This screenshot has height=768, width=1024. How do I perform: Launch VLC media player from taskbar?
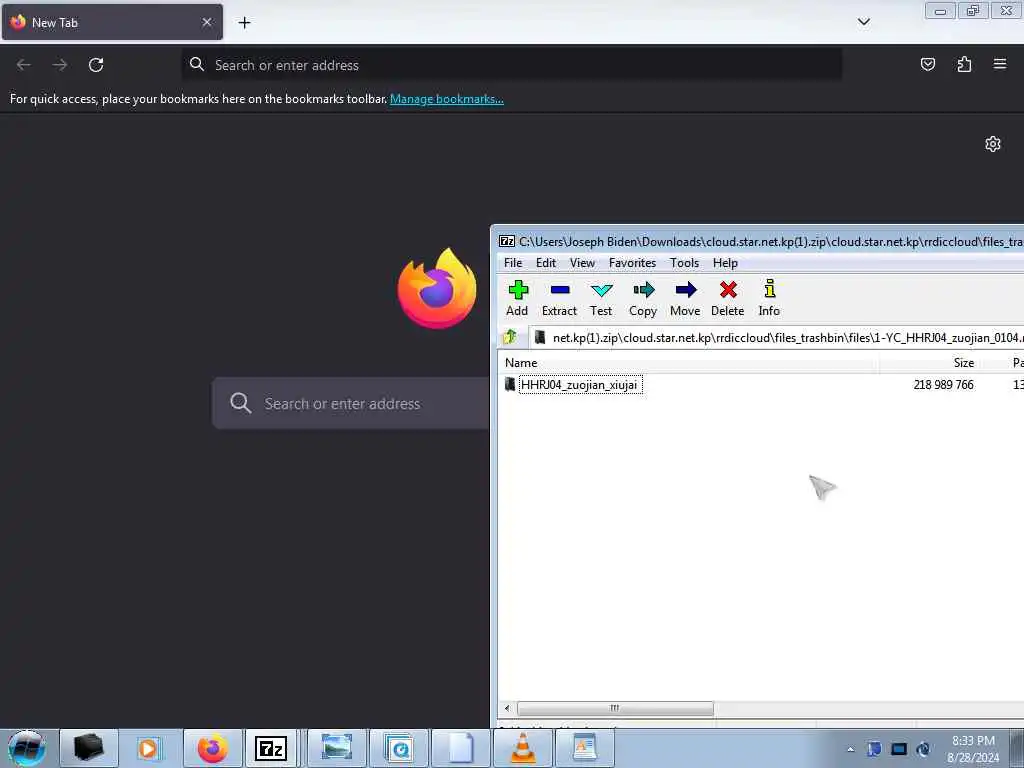pos(522,748)
